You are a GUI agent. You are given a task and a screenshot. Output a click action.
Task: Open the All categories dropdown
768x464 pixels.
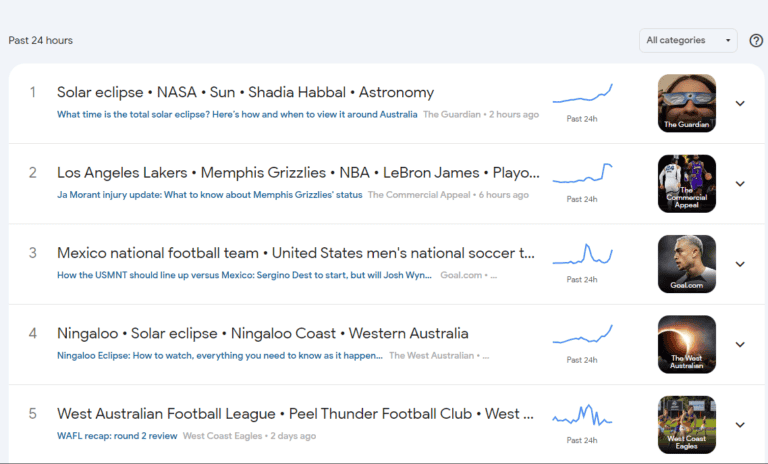[688, 40]
